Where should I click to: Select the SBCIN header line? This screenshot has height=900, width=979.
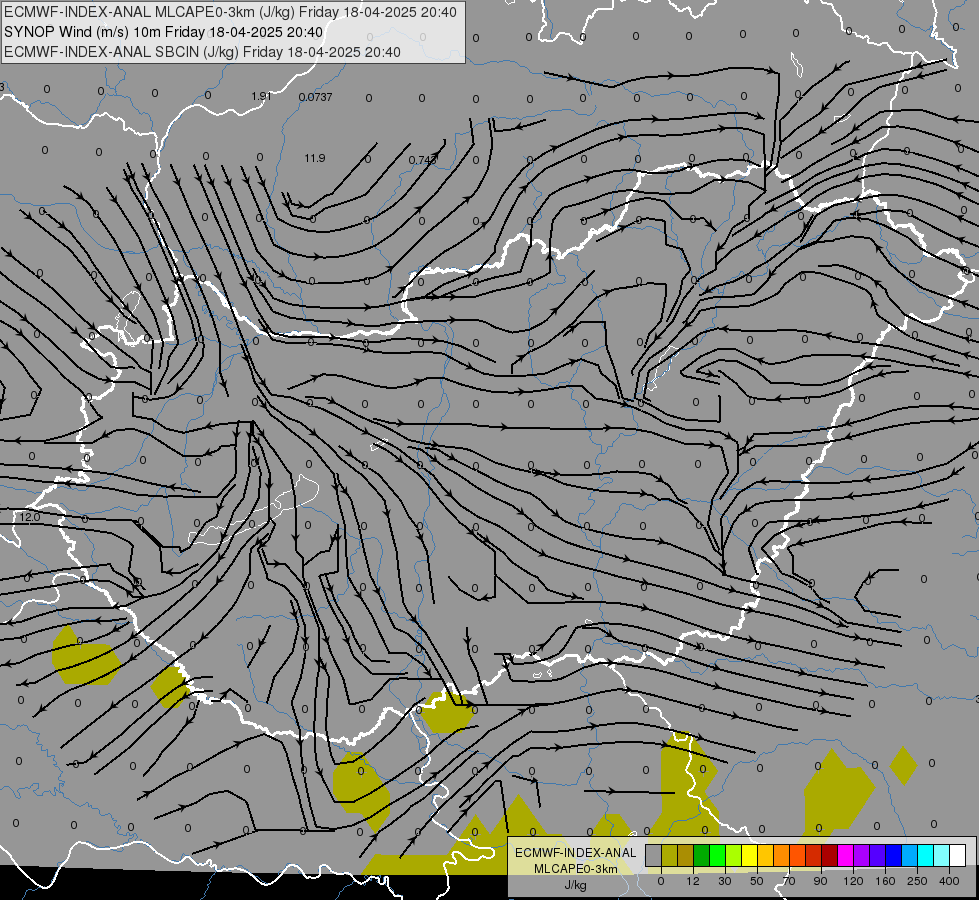pyautogui.click(x=202, y=52)
